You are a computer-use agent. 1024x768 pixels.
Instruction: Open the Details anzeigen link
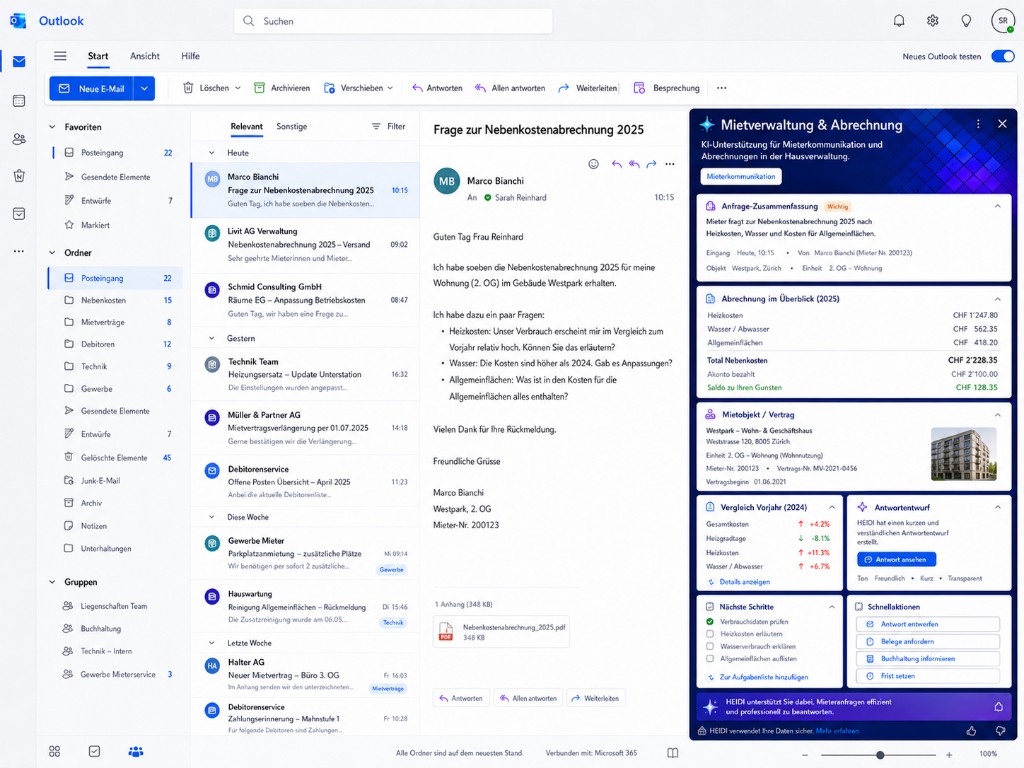click(x=739, y=582)
